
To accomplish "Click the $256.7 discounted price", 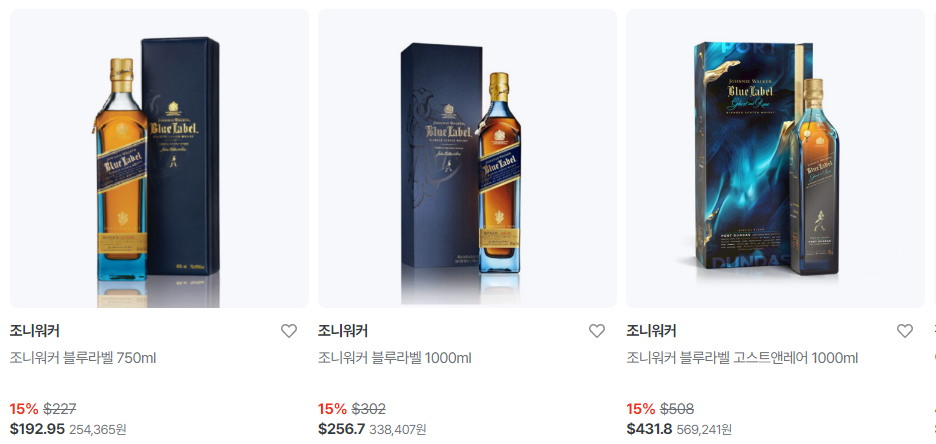I will pos(341,429).
